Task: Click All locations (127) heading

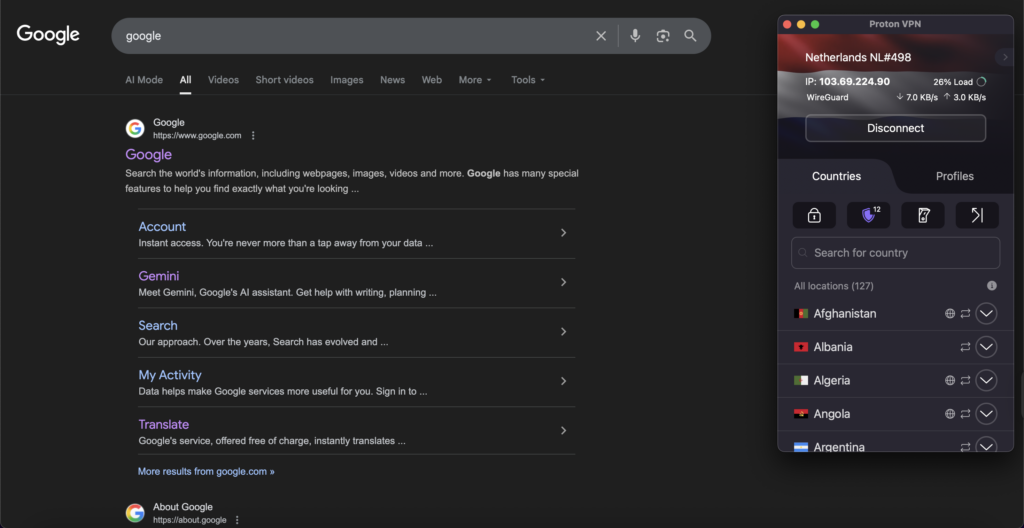Action: tap(834, 286)
